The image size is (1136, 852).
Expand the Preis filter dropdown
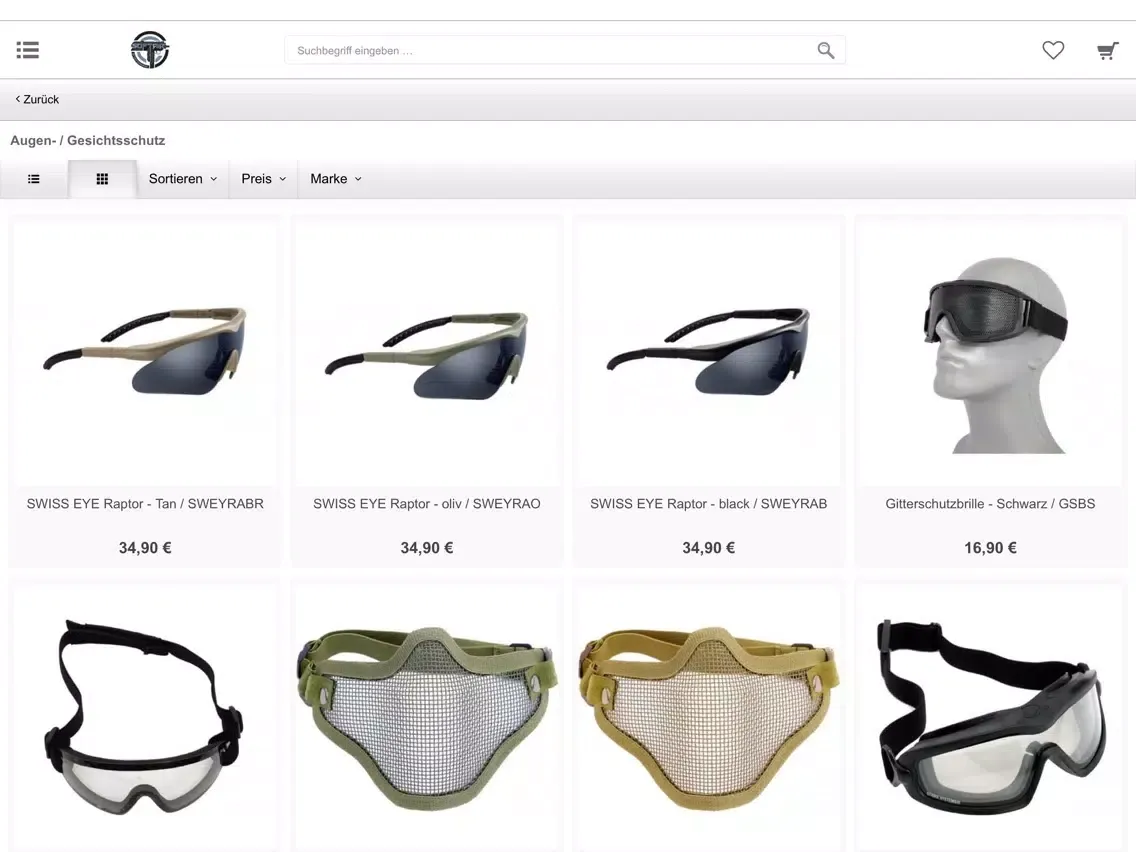[x=264, y=179]
